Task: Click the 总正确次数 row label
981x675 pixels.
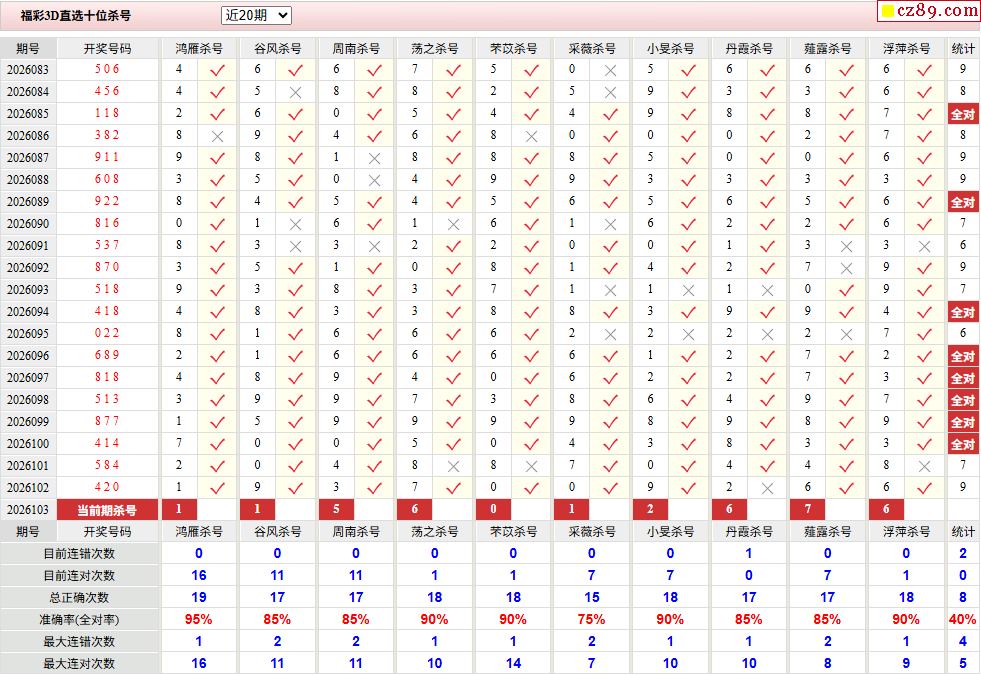Action: click(79, 598)
